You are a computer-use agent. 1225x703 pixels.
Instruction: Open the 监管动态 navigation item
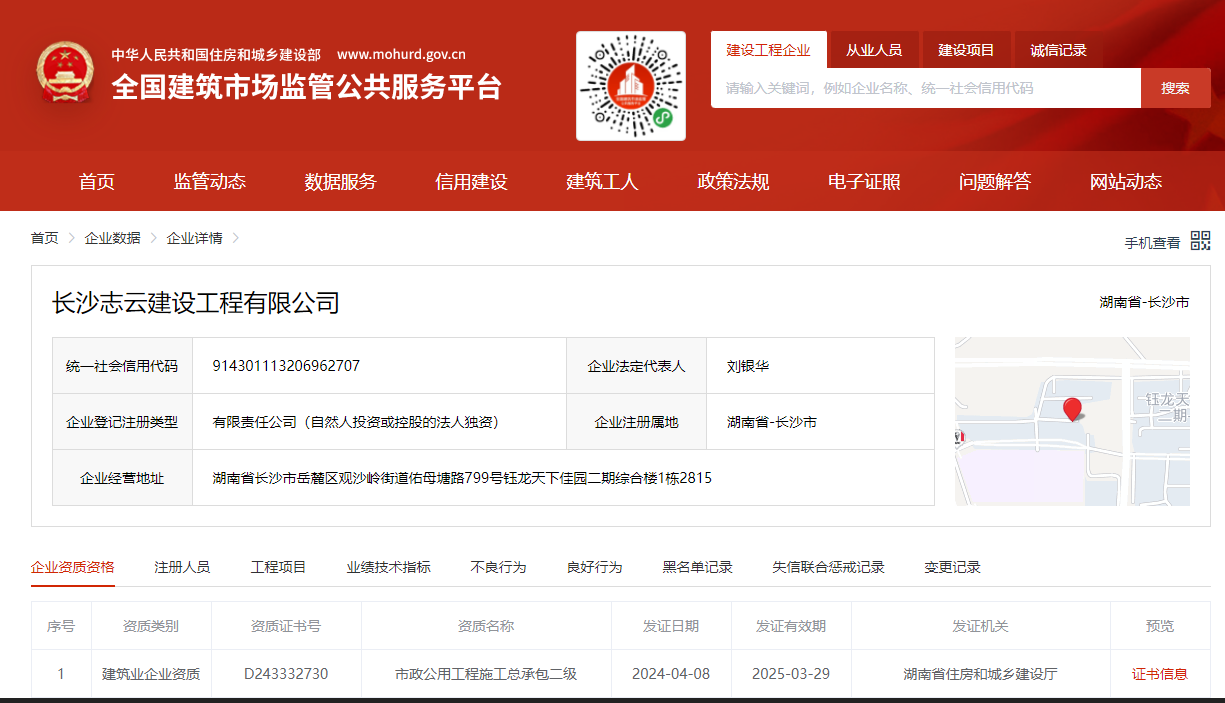[210, 182]
